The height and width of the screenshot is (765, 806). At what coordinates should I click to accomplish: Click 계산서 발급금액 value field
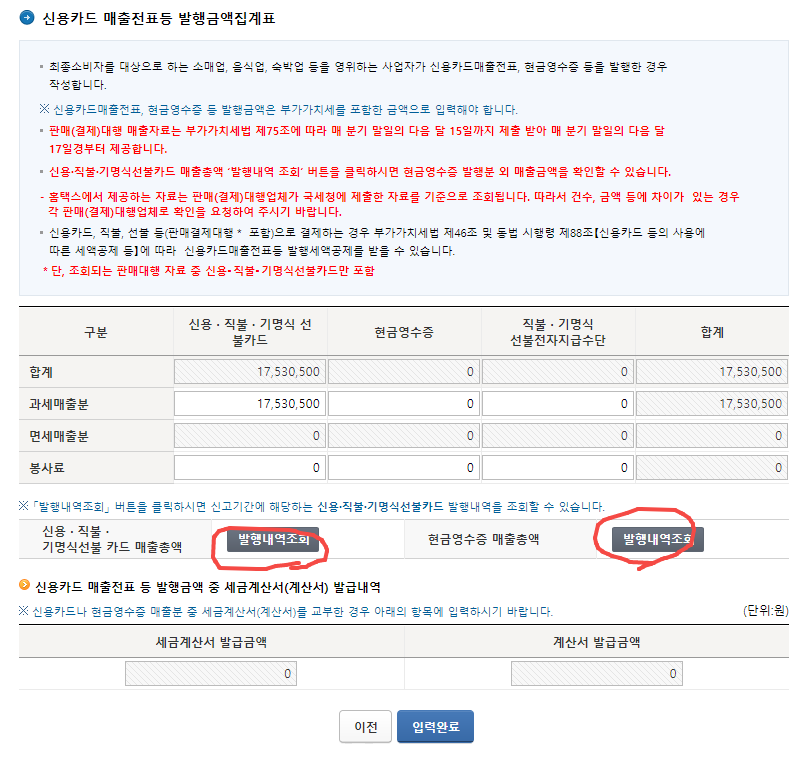(x=597, y=673)
